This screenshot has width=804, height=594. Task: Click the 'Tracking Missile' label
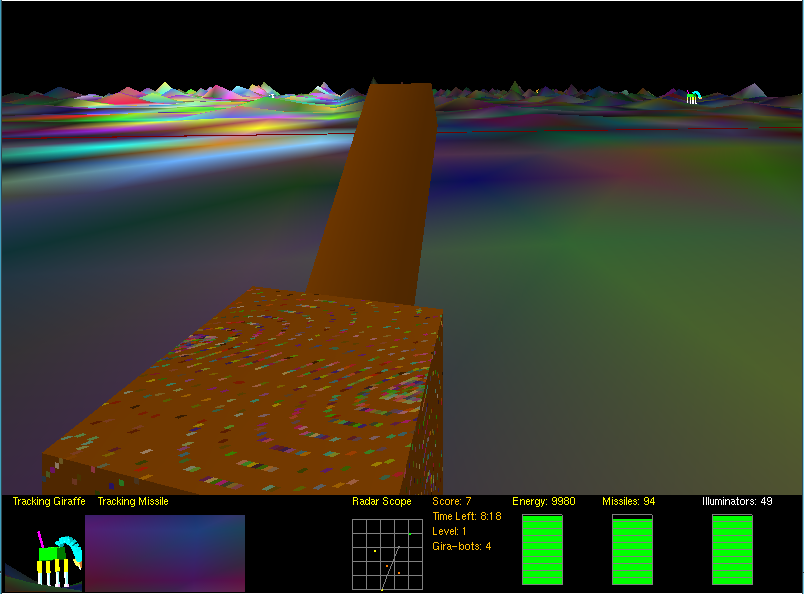tap(133, 501)
